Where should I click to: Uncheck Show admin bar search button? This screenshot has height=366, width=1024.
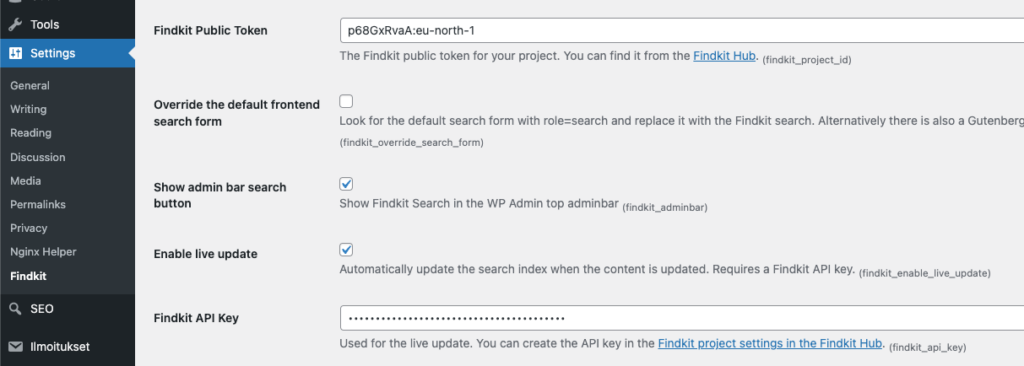[346, 184]
